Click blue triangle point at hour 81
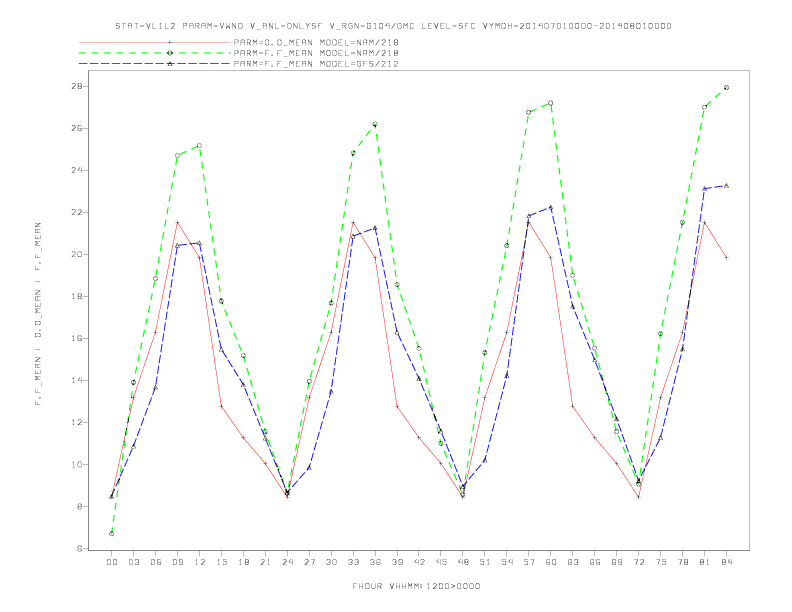The height and width of the screenshot is (612, 792). coord(705,189)
